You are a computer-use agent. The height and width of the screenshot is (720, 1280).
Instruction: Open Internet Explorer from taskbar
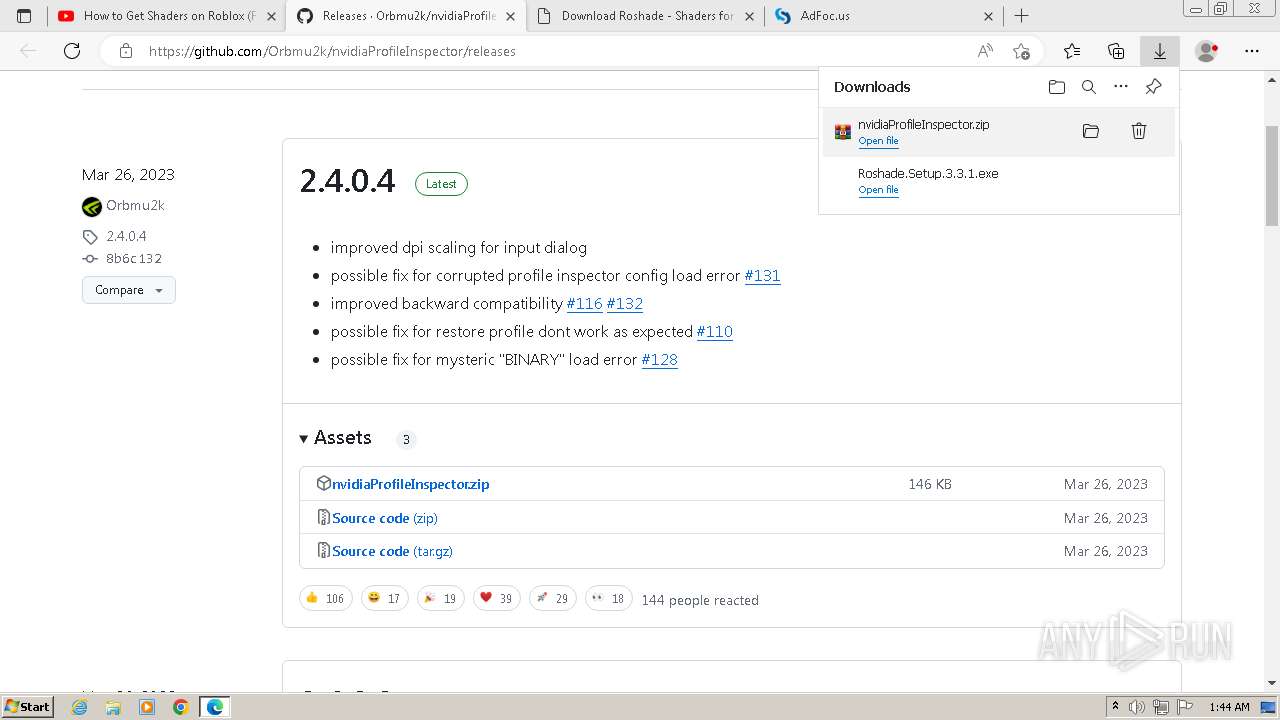coord(80,707)
